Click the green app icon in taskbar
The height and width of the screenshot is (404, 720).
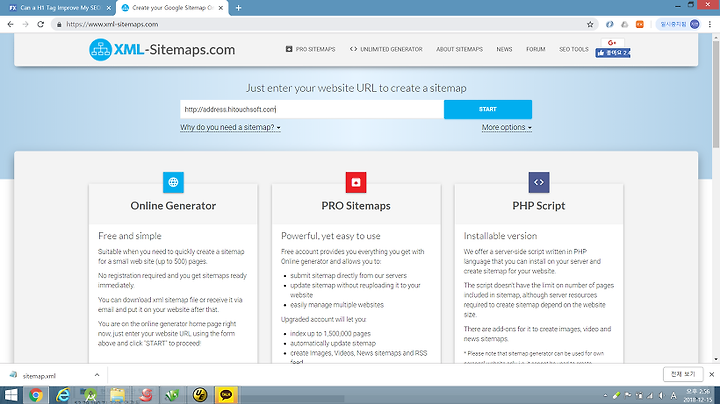point(172,395)
